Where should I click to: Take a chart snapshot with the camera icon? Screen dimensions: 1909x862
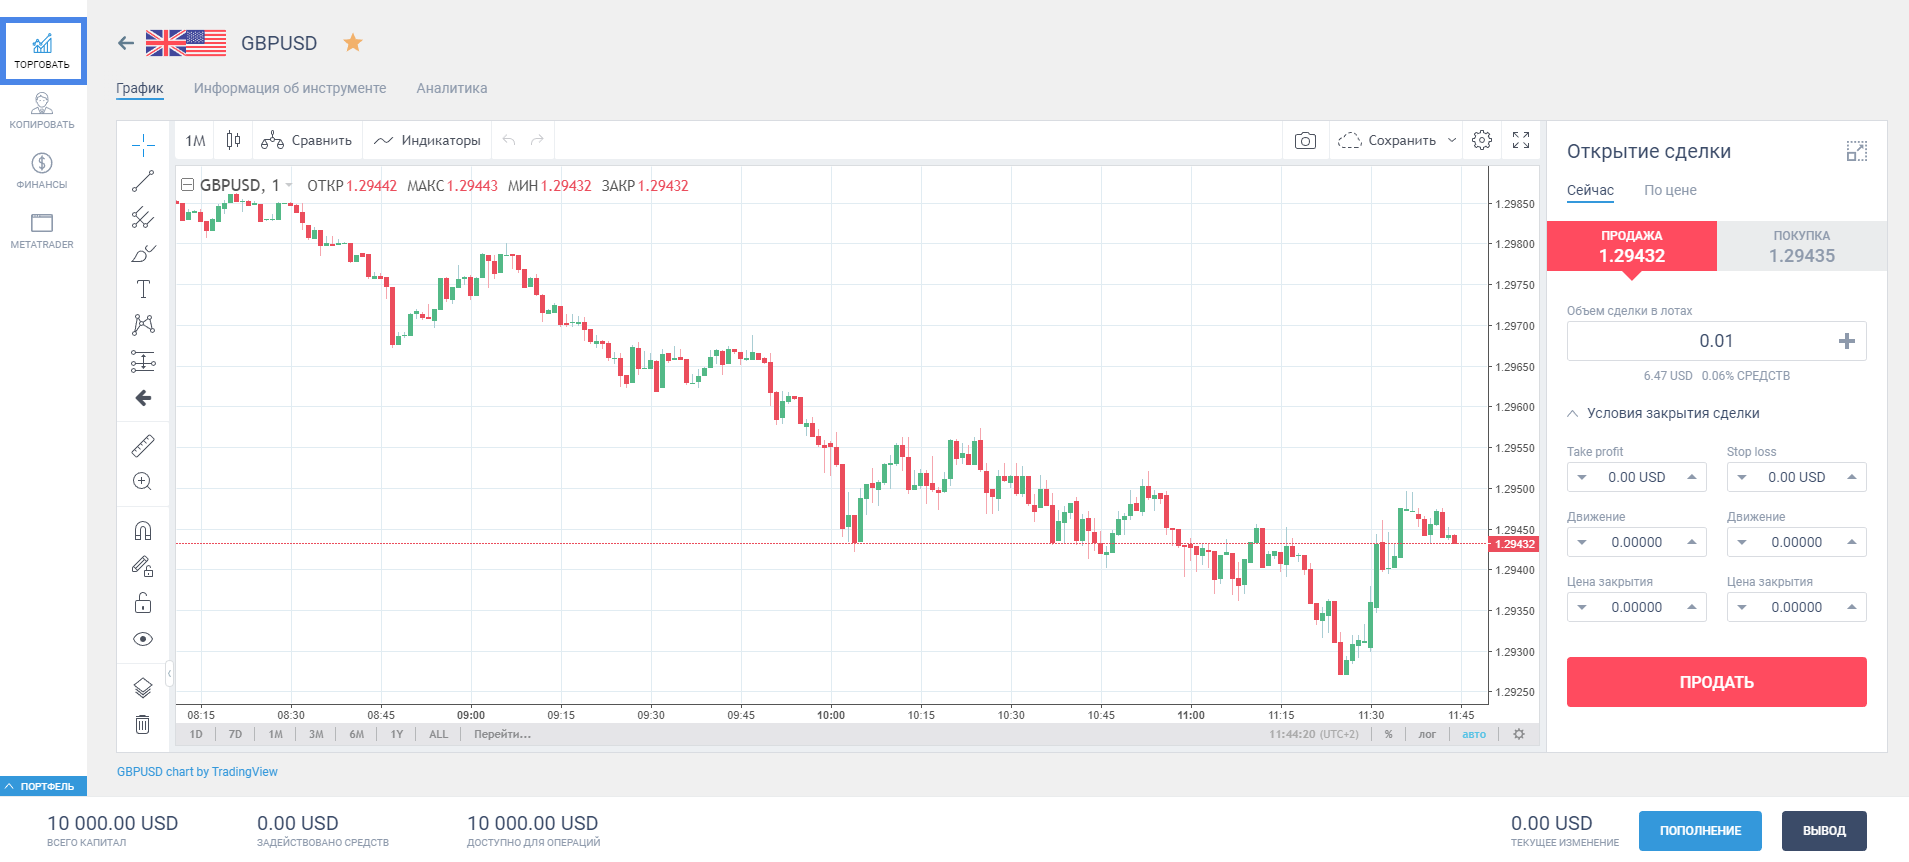[x=1305, y=141]
